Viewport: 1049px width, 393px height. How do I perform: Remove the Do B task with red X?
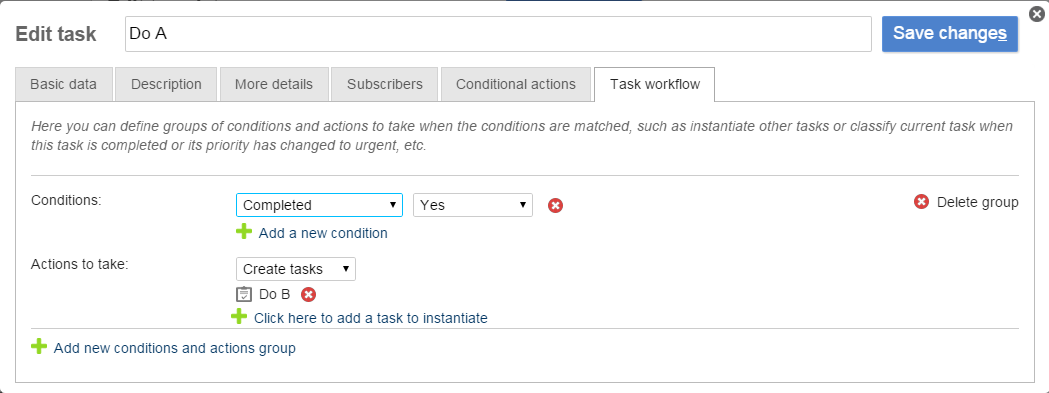click(x=308, y=295)
